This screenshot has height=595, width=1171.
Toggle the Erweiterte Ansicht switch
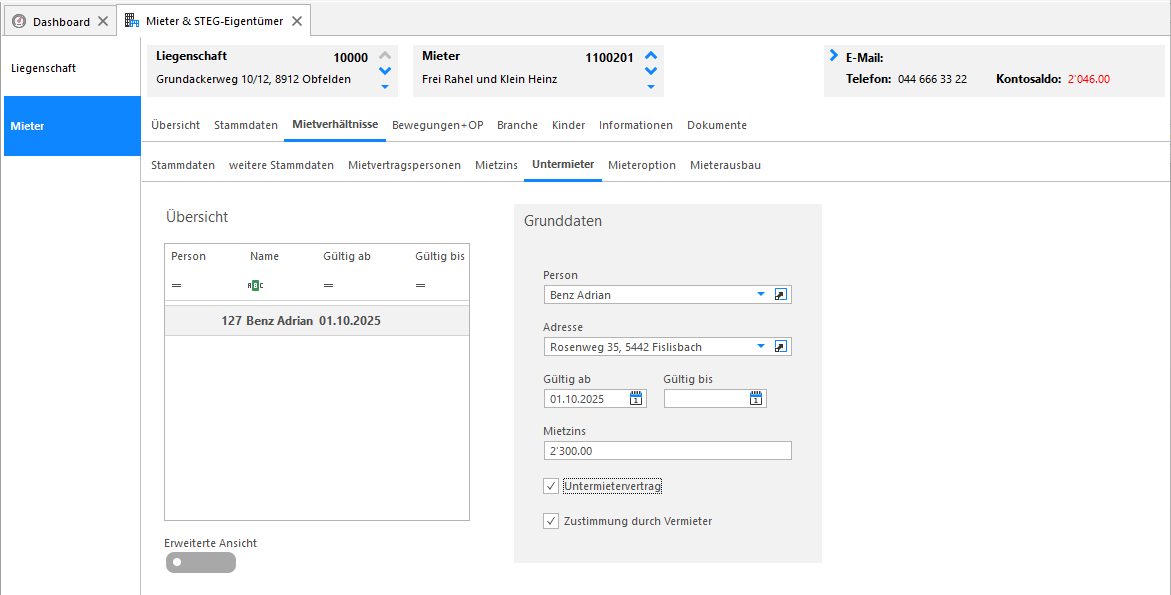pyautogui.click(x=201, y=562)
